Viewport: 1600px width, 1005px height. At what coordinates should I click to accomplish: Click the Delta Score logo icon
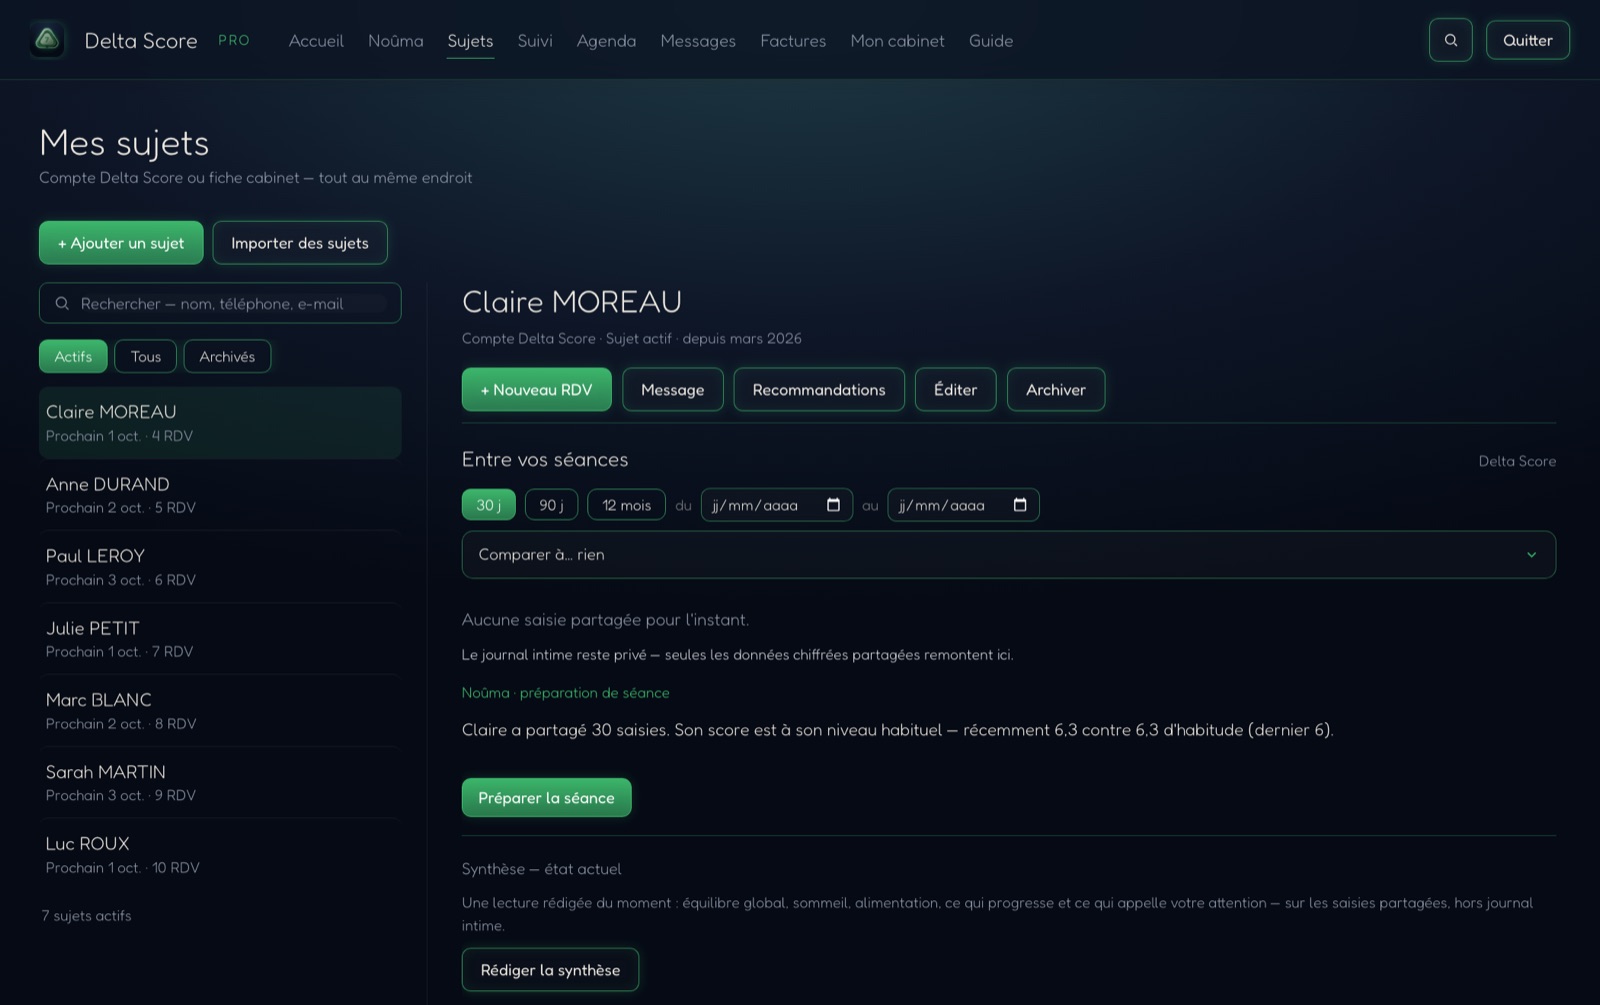47,40
